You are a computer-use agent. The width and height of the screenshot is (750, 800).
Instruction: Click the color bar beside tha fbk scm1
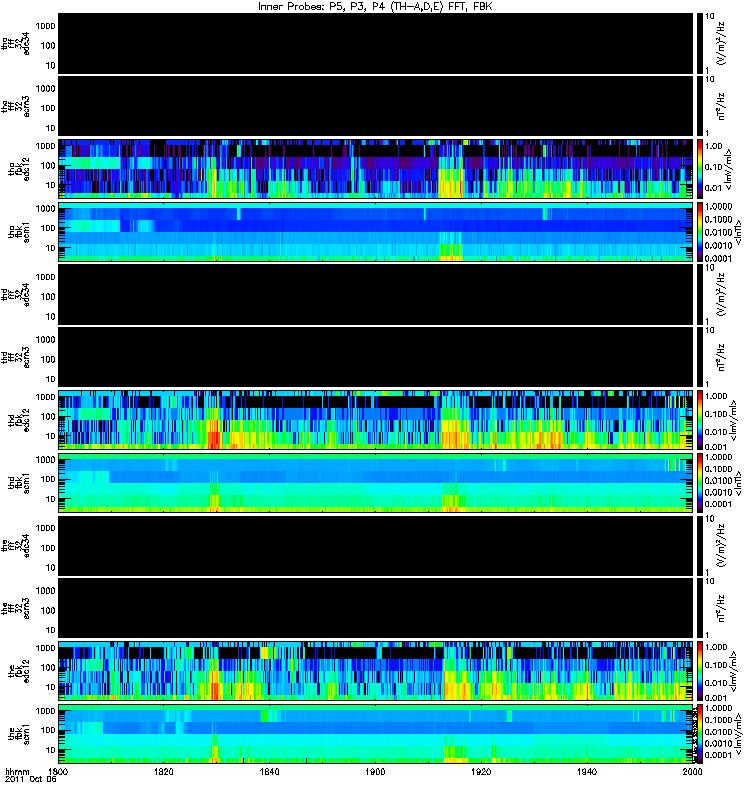click(700, 232)
